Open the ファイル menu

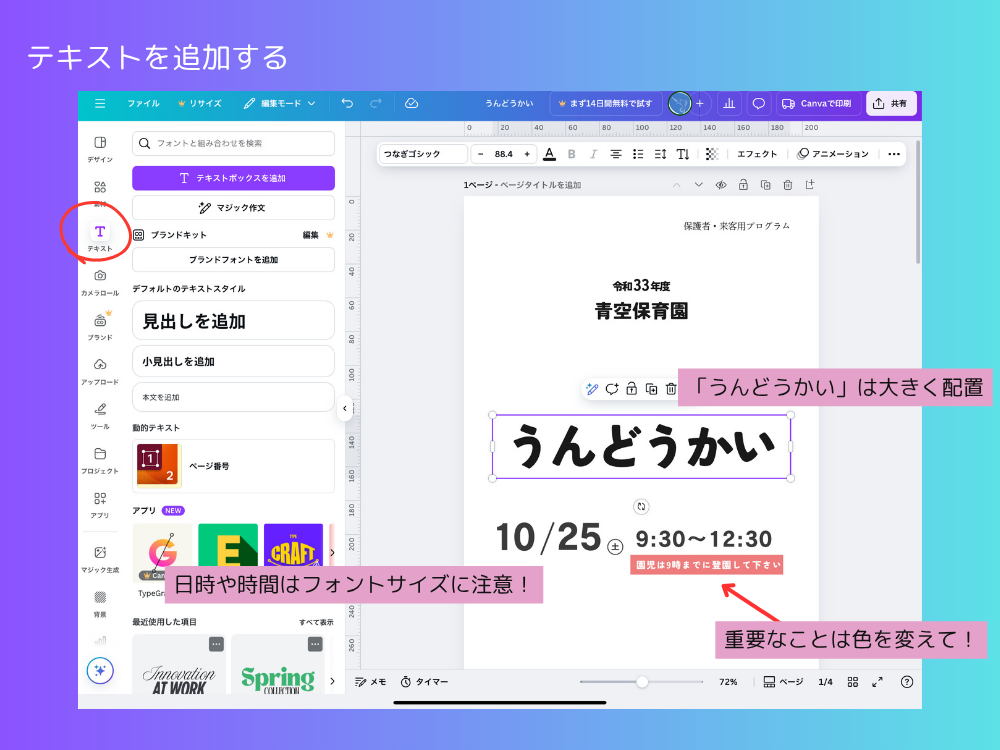pos(143,103)
